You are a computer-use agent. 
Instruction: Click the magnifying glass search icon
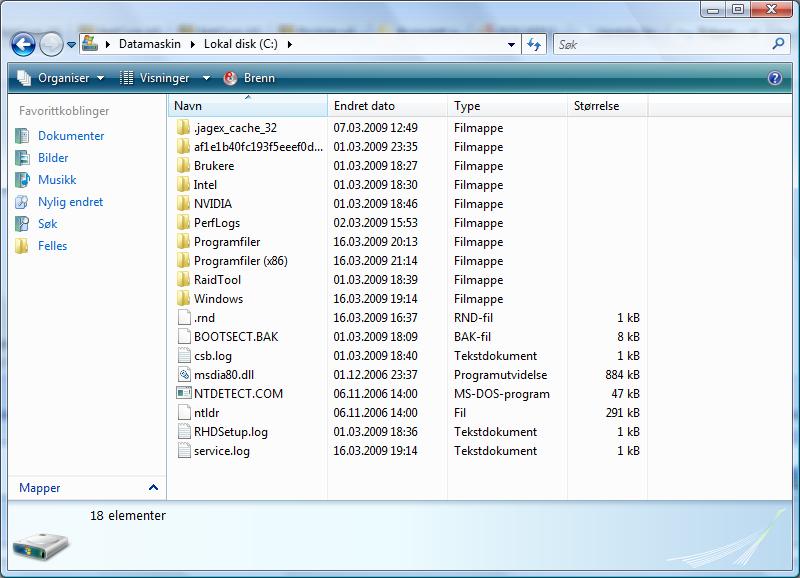(x=779, y=44)
